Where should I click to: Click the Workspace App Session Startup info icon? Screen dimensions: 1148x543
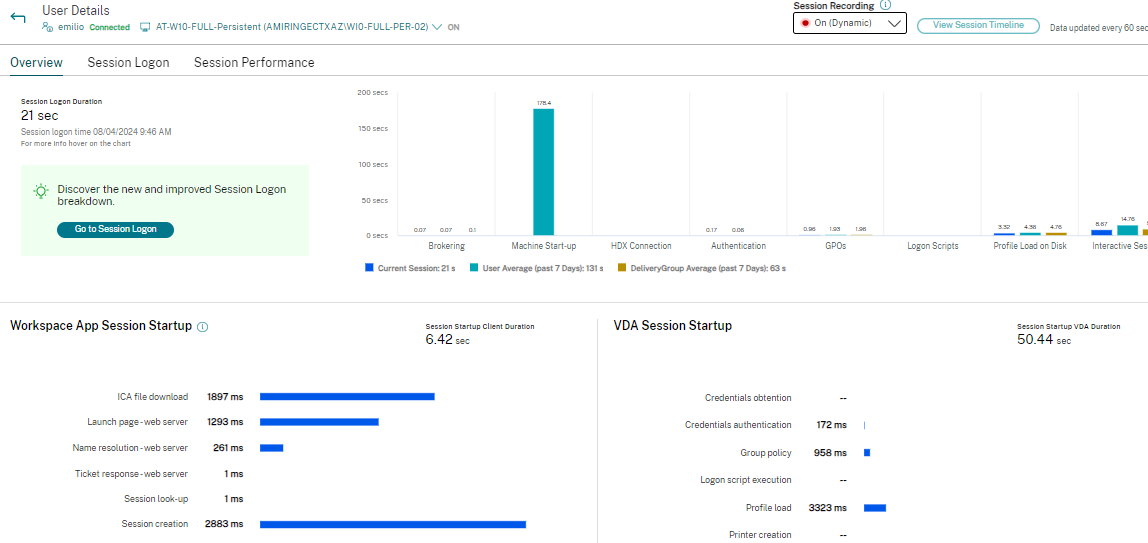click(203, 327)
